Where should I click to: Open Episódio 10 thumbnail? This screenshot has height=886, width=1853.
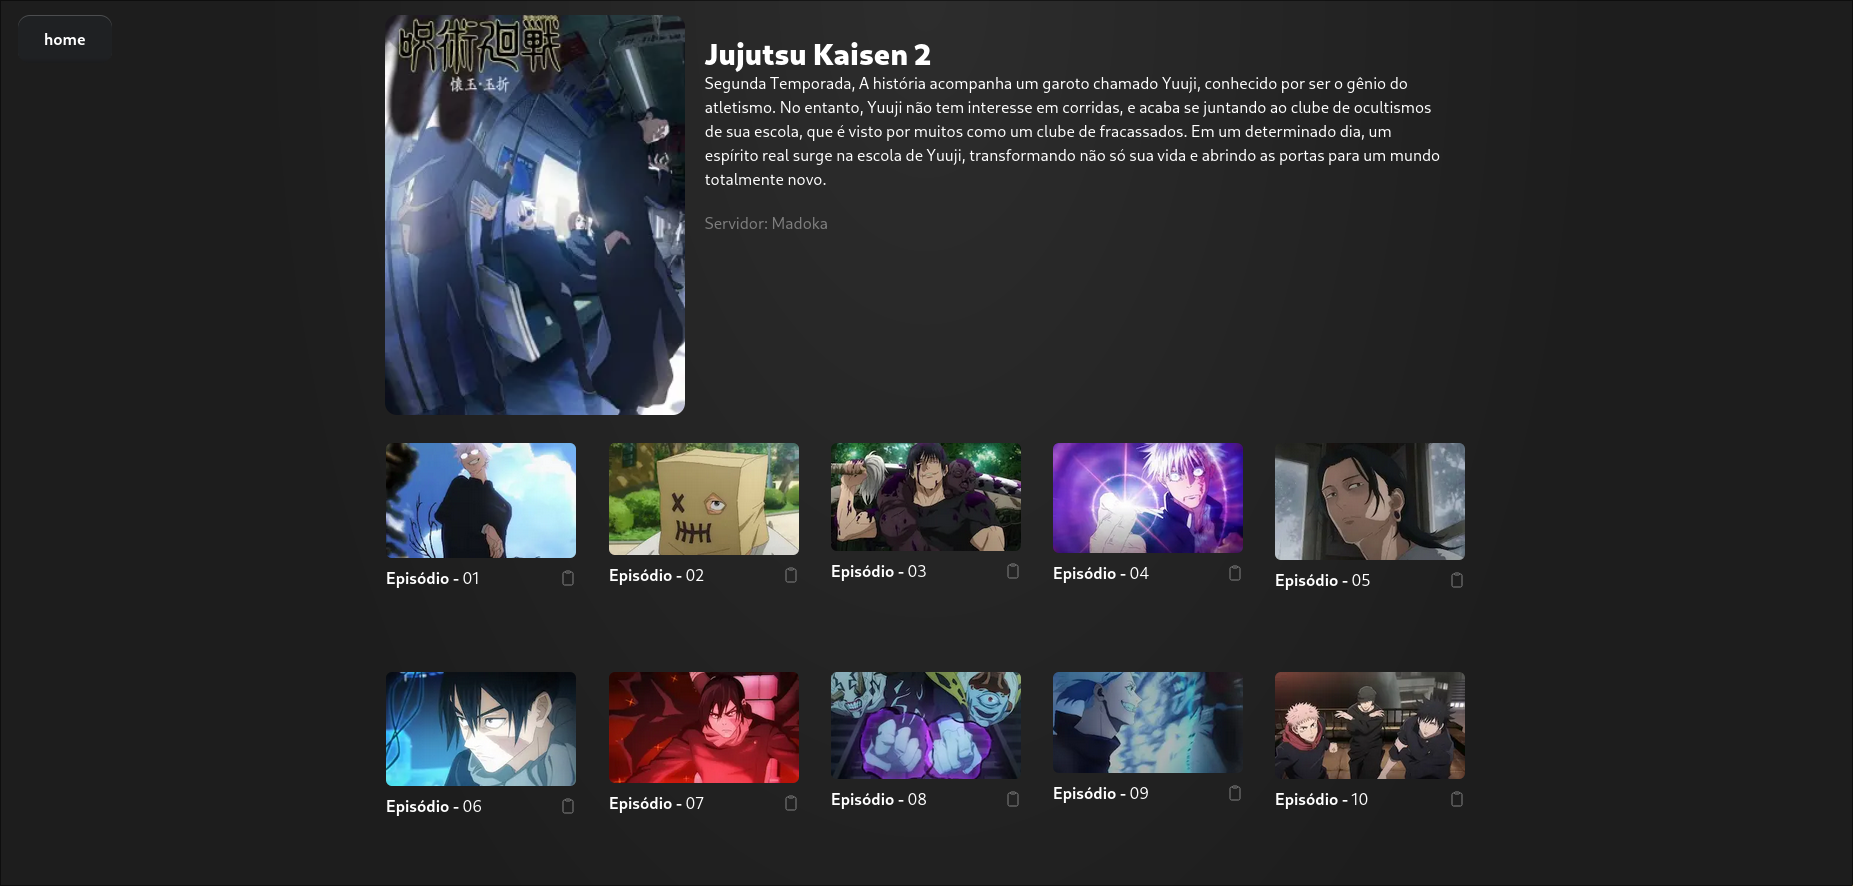[1370, 725]
